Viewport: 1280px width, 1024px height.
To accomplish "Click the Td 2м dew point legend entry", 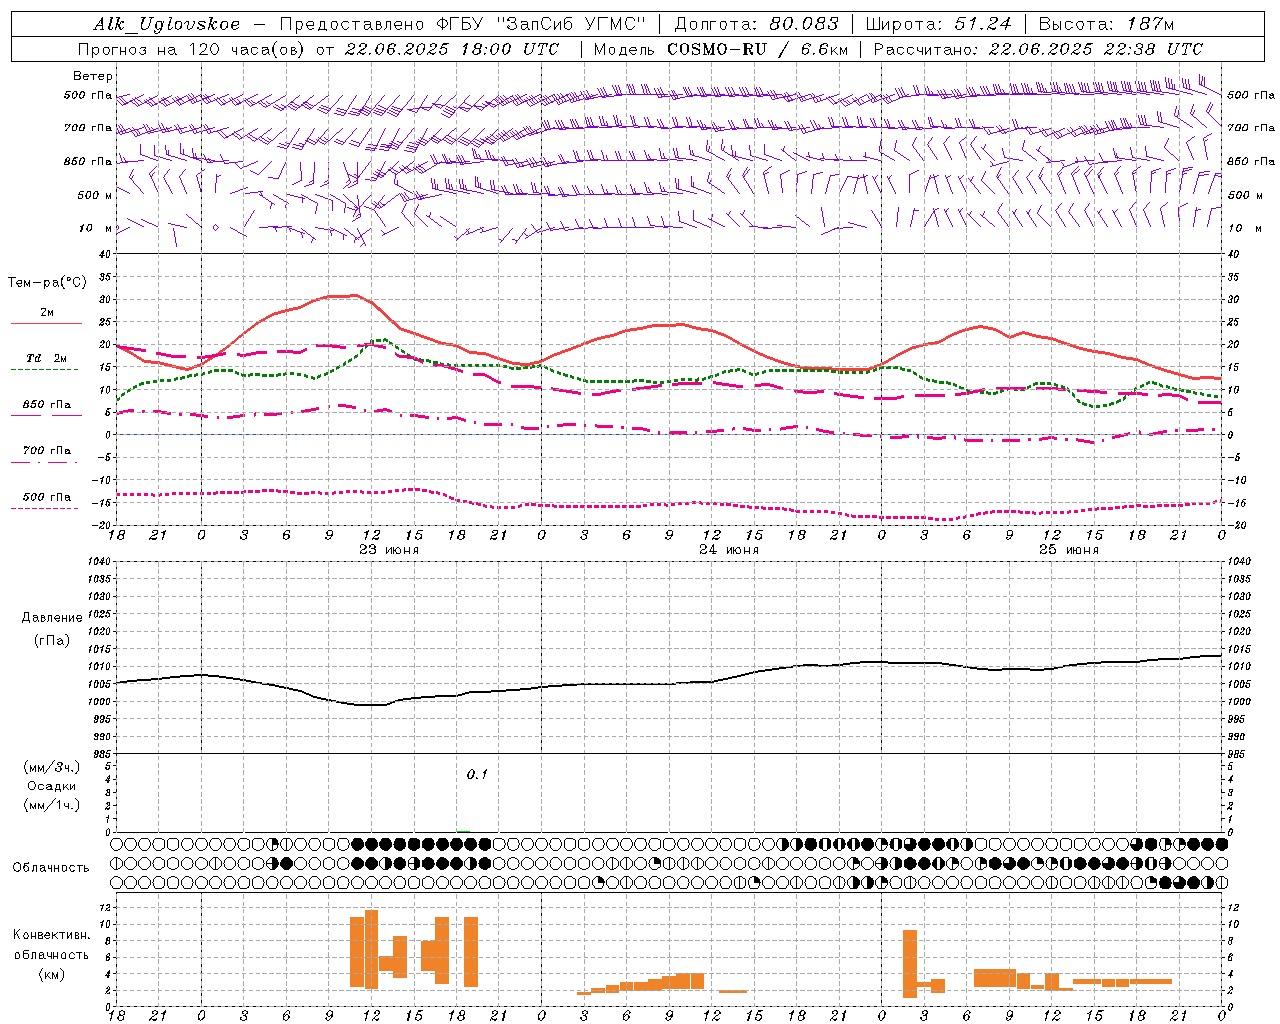I will (x=47, y=358).
